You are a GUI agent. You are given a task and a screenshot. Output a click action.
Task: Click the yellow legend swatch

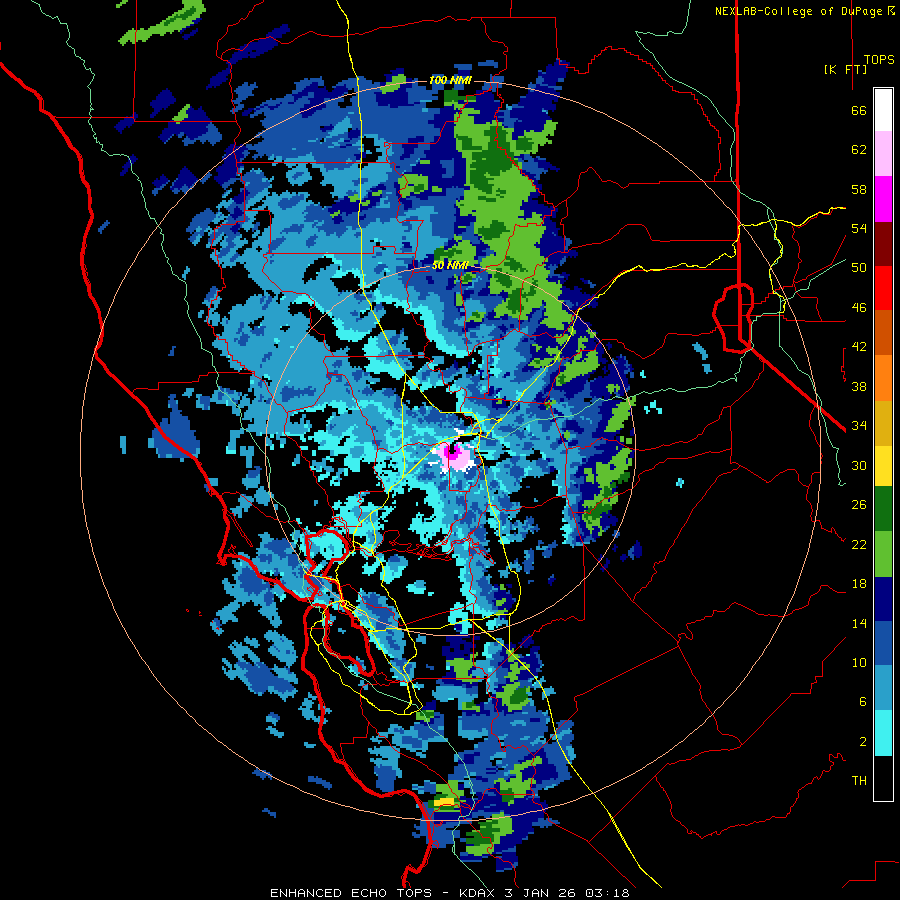pyautogui.click(x=883, y=466)
